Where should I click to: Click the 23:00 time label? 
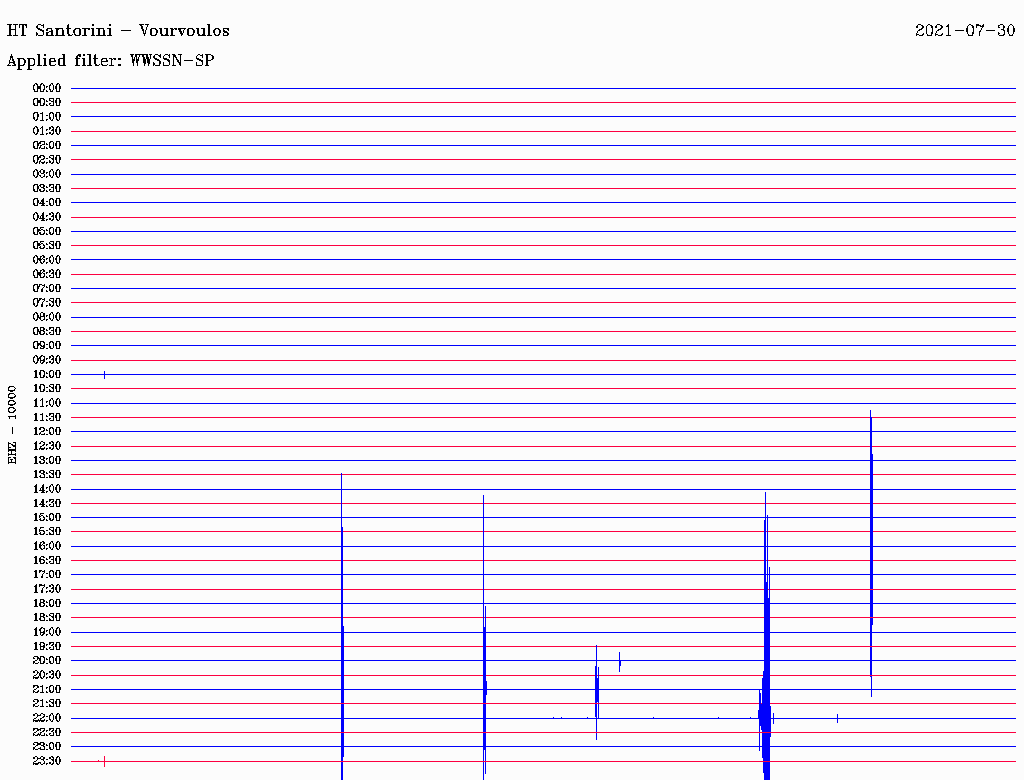(47, 747)
